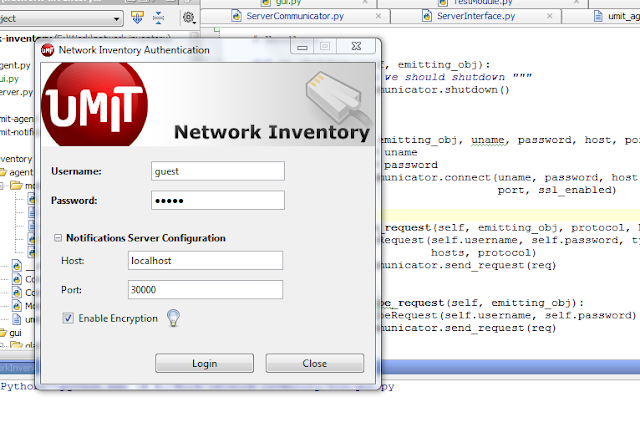The image size is (640, 448).
Task: Click the Password input field
Action: click(x=218, y=200)
